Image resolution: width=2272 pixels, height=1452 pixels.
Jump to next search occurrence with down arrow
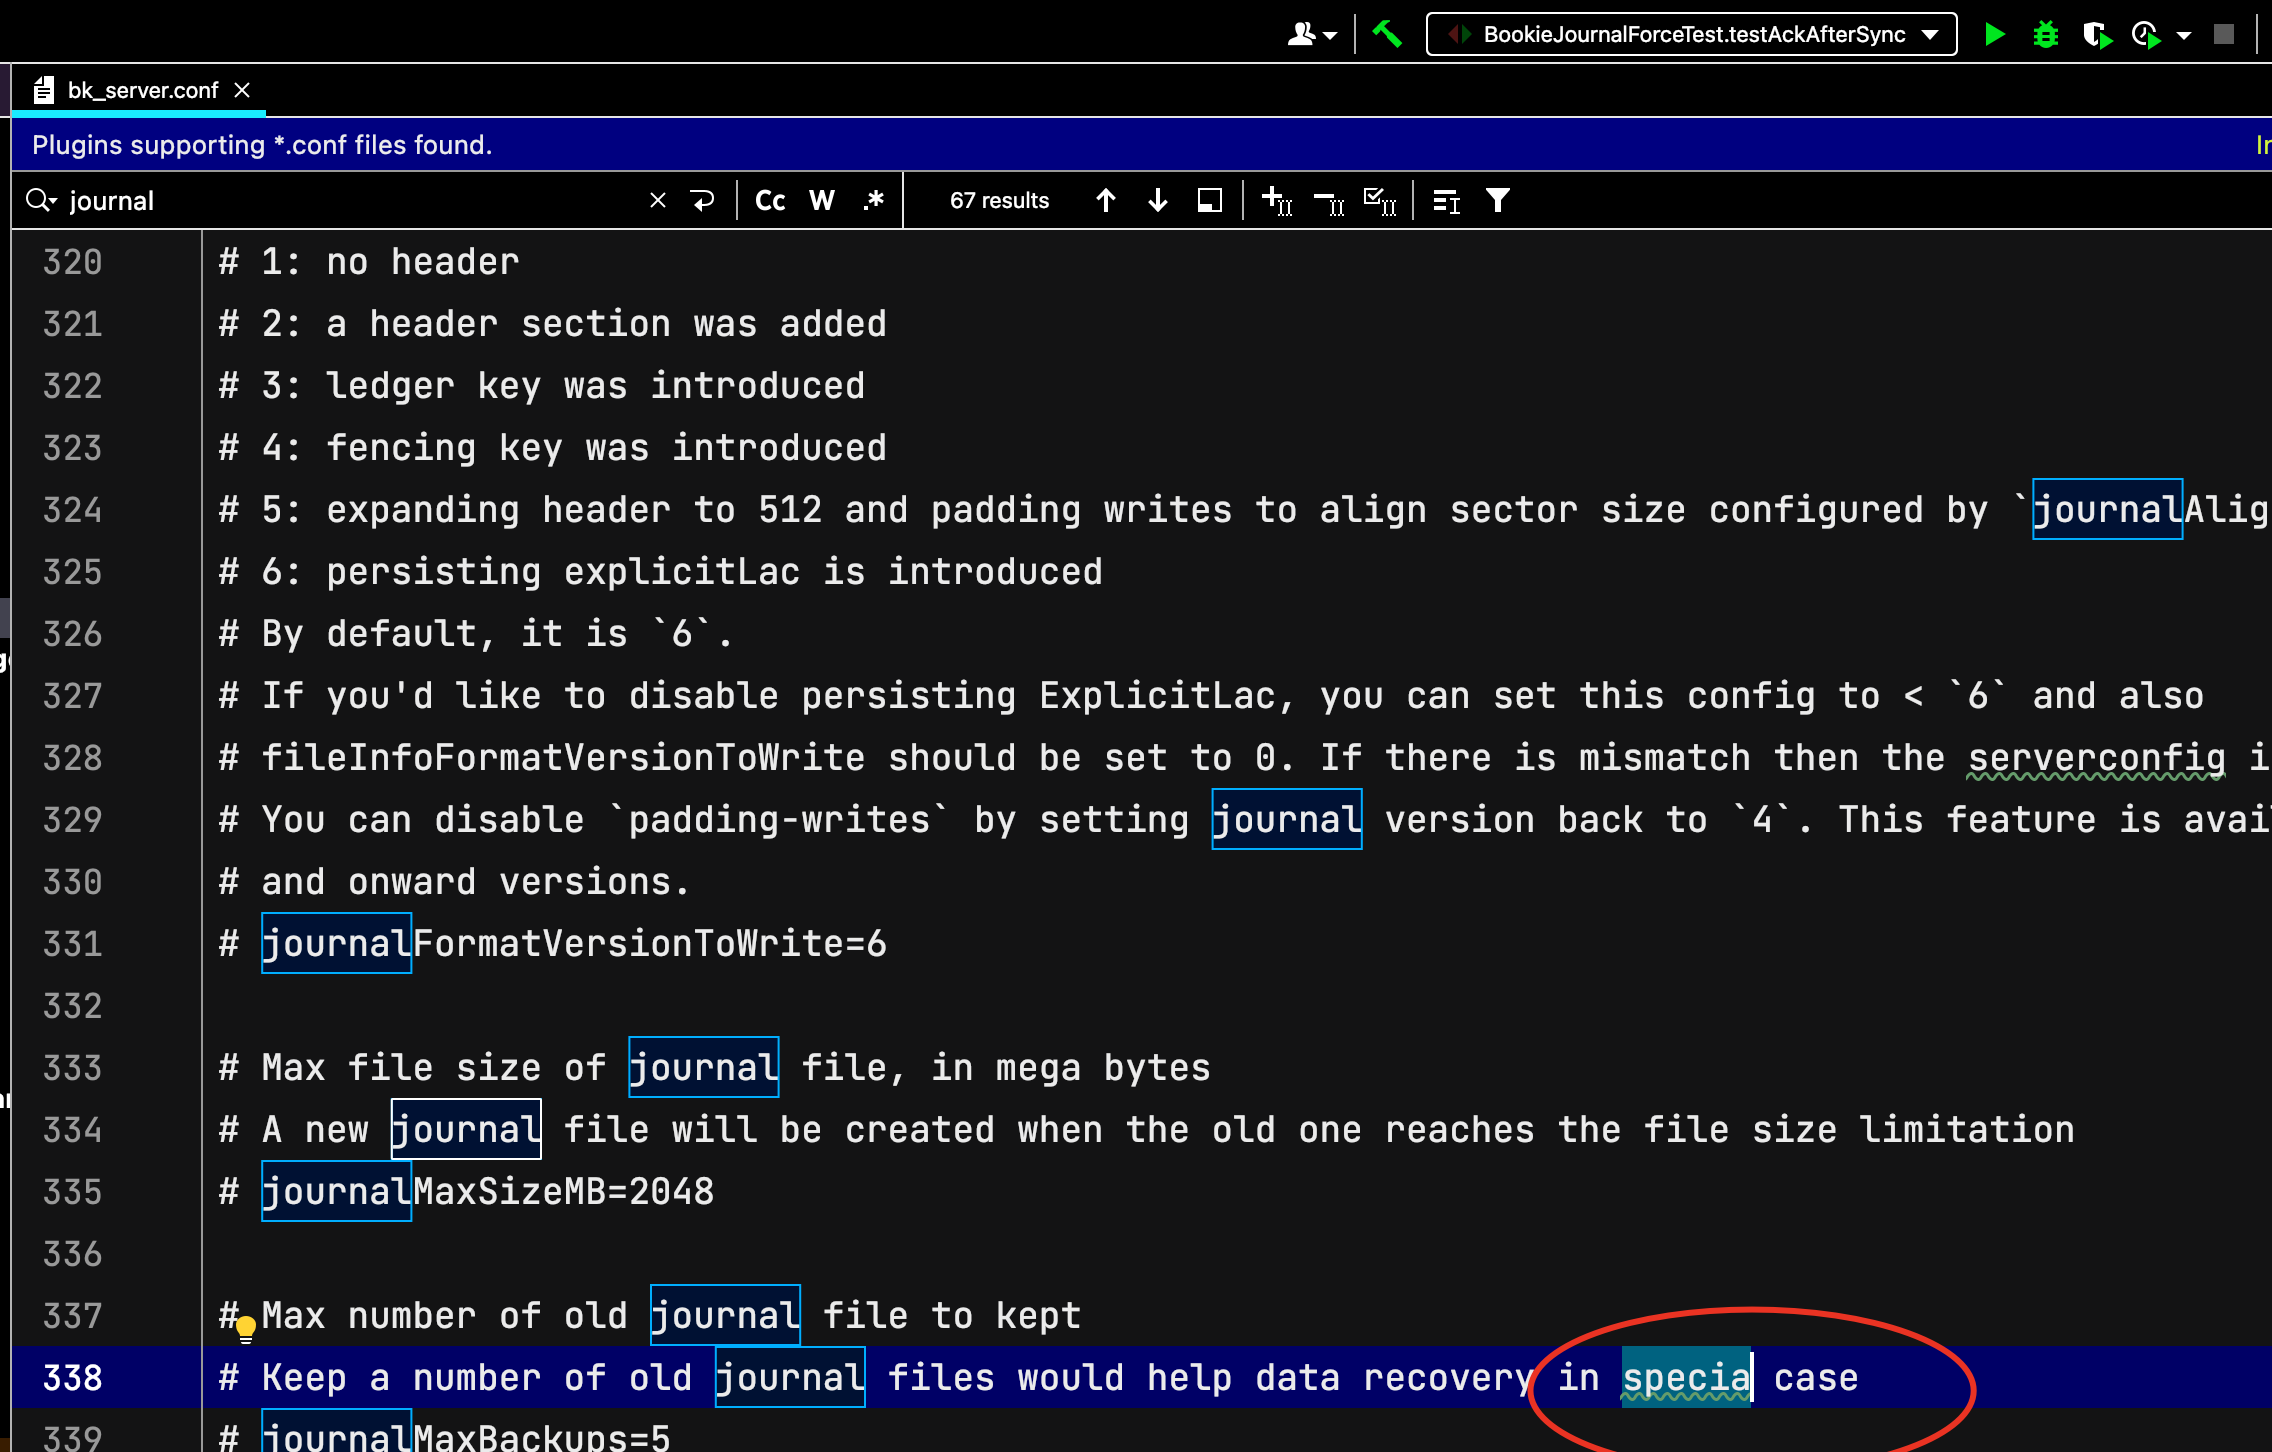click(1158, 201)
